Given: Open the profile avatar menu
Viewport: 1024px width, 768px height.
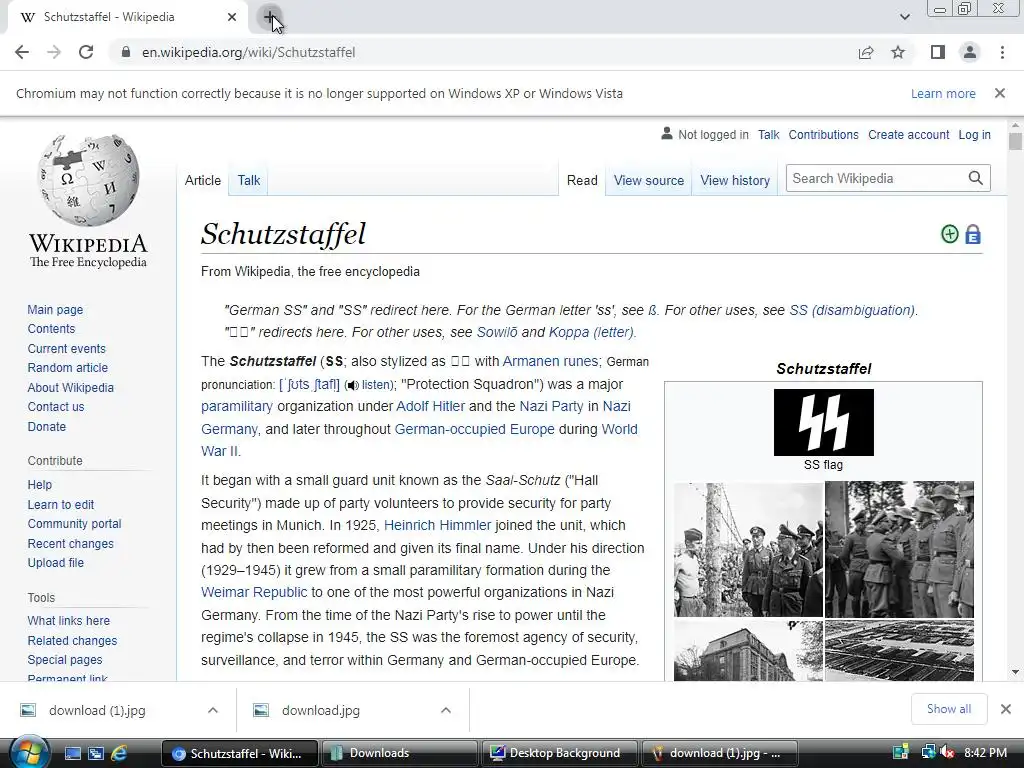Looking at the screenshot, I should (x=970, y=52).
